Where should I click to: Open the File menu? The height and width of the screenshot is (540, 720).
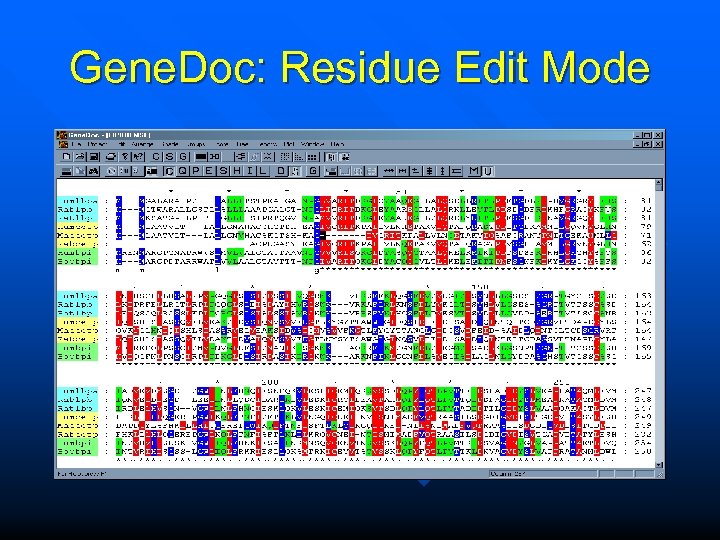pos(77,144)
